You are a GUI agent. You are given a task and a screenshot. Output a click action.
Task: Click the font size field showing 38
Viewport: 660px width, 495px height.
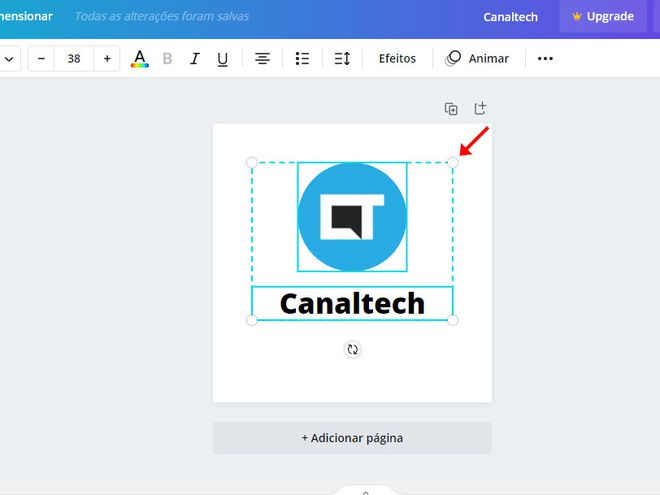coord(74,59)
